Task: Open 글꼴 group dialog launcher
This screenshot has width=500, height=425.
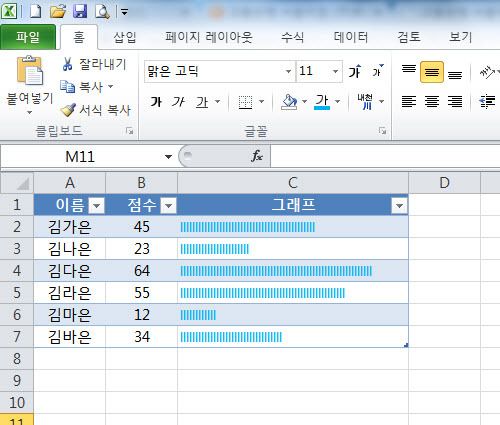Action: tap(382, 131)
